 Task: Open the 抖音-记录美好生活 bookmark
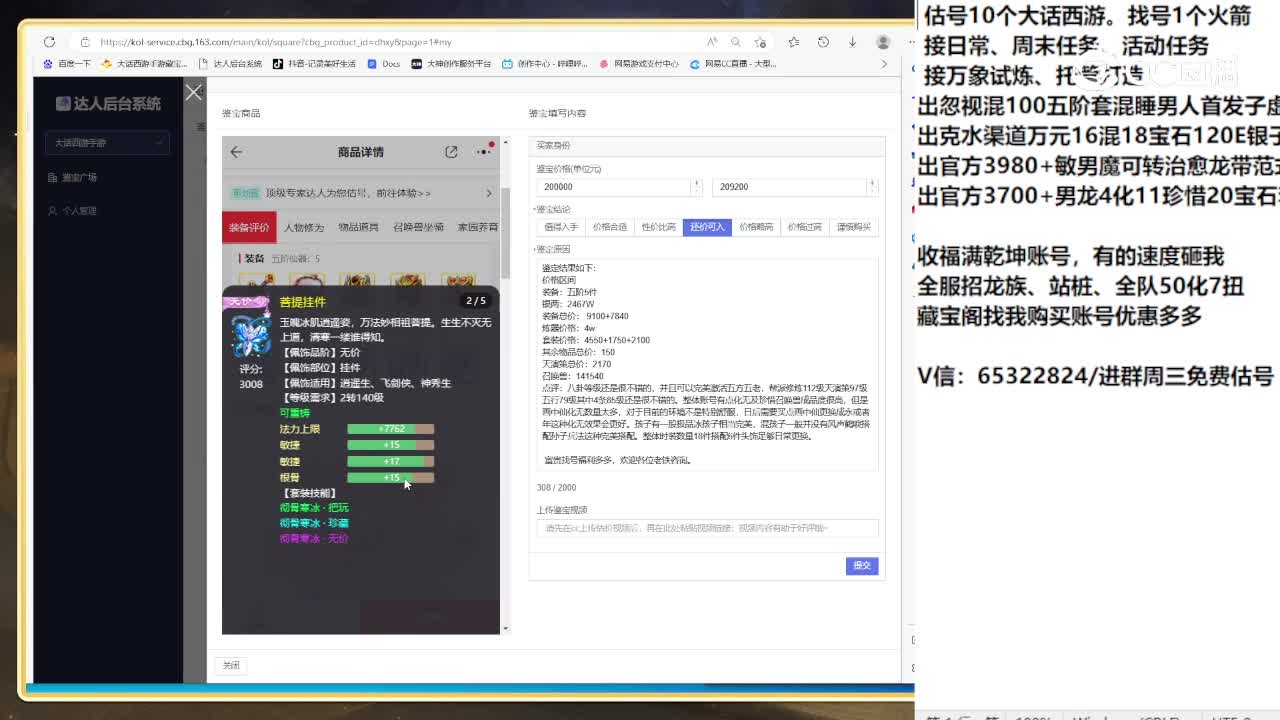point(315,64)
